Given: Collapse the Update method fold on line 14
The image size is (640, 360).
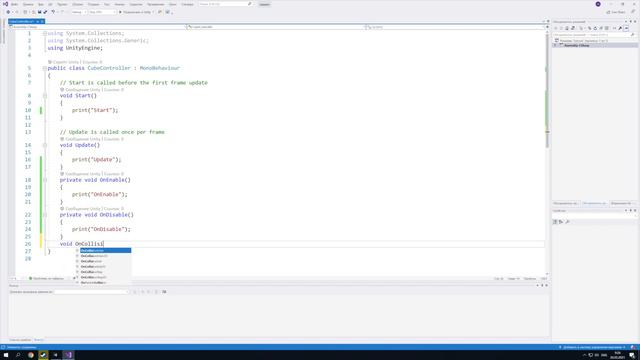Looking at the screenshot, I should tap(45, 145).
